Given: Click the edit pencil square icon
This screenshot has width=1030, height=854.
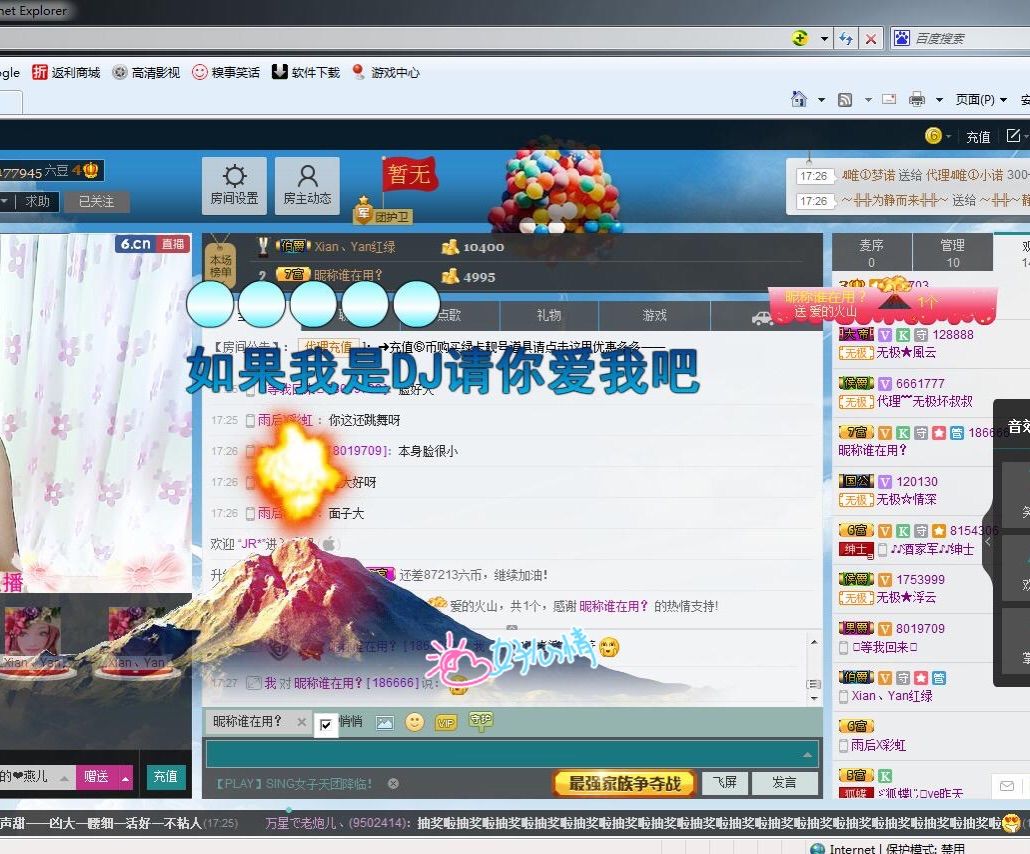Looking at the screenshot, I should click(x=1014, y=135).
